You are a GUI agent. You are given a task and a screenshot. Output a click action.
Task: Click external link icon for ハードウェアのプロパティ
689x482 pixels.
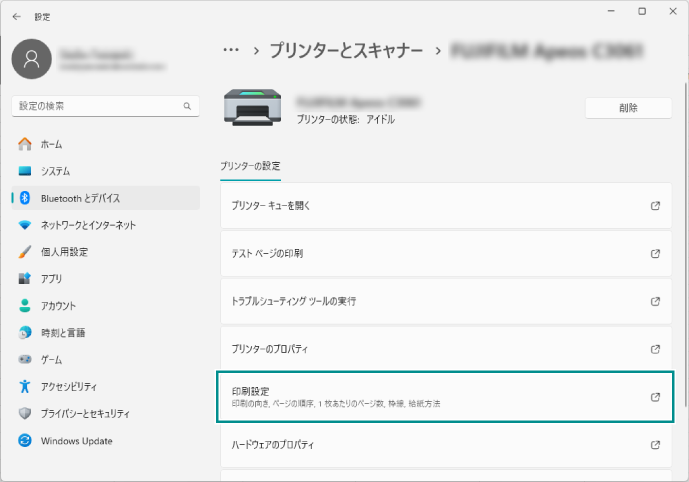coord(655,445)
